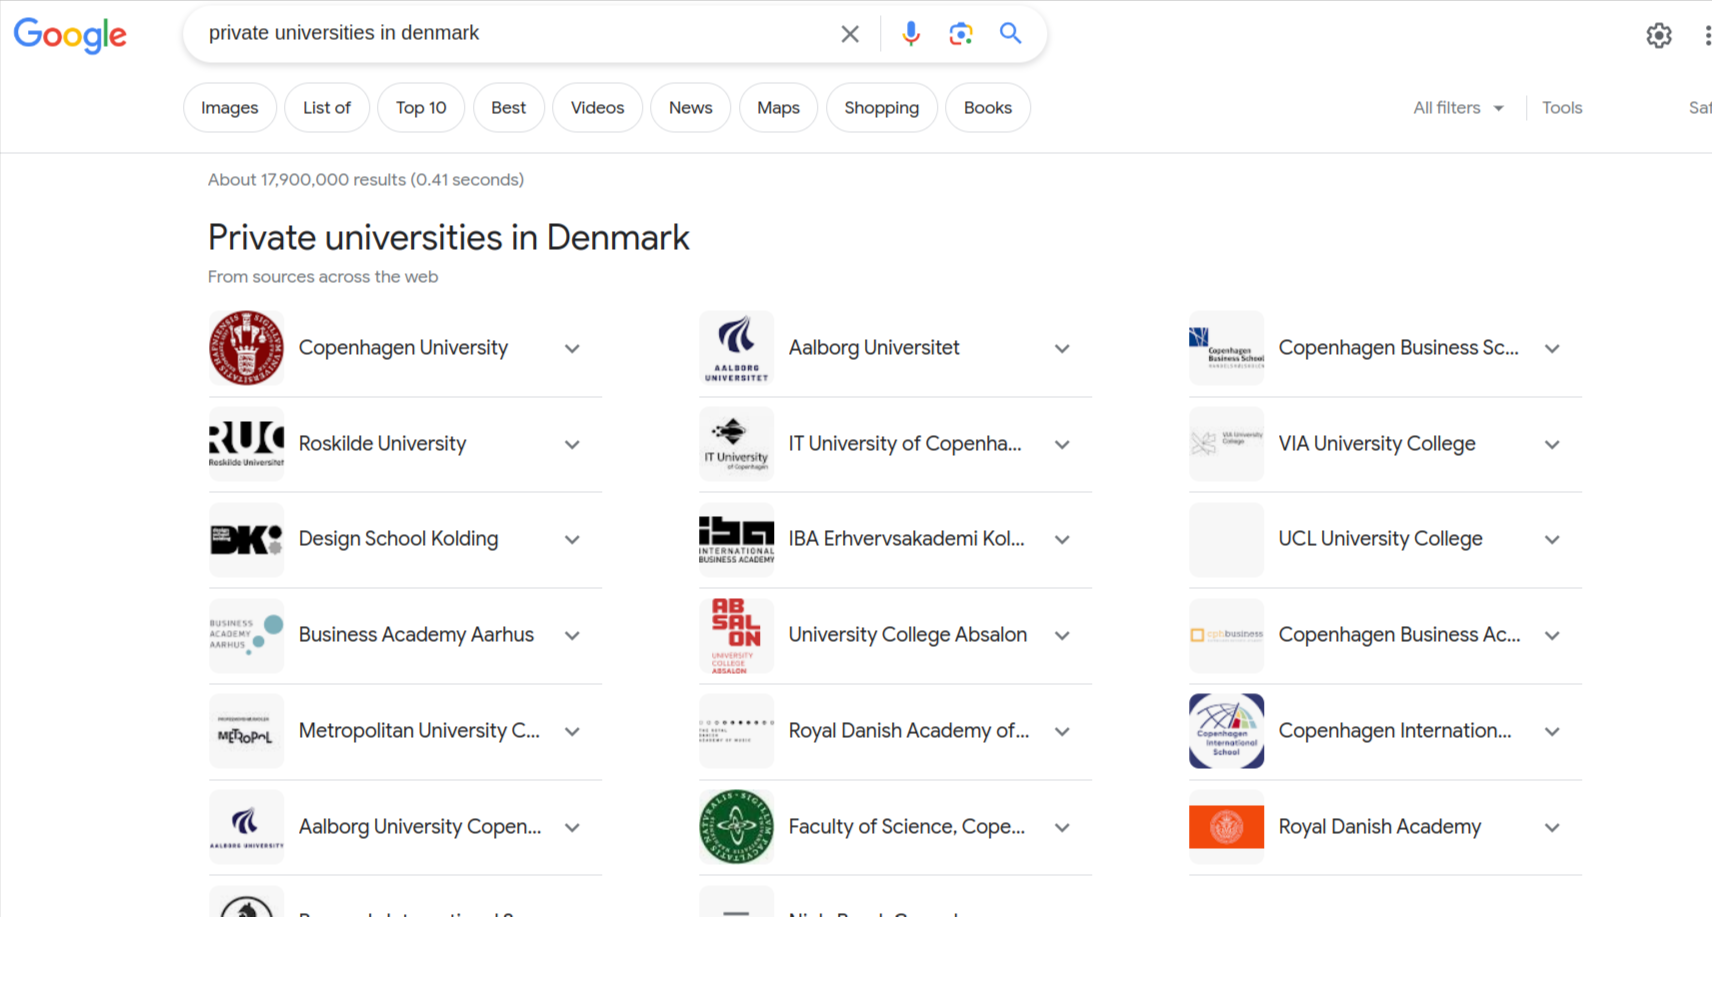Expand the IBA Erhvervsakademi Kolding entry
Screen dimensions: 1712x981
pos(1062,540)
